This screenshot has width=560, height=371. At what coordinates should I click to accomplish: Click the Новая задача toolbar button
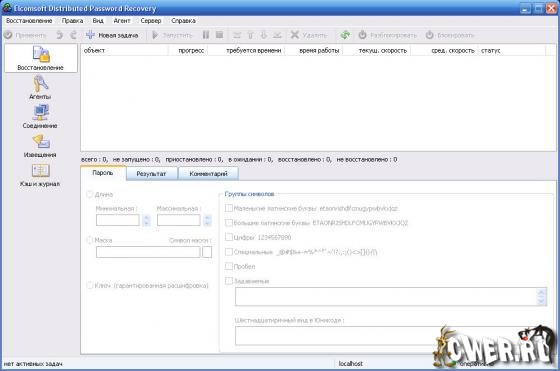pyautogui.click(x=112, y=35)
